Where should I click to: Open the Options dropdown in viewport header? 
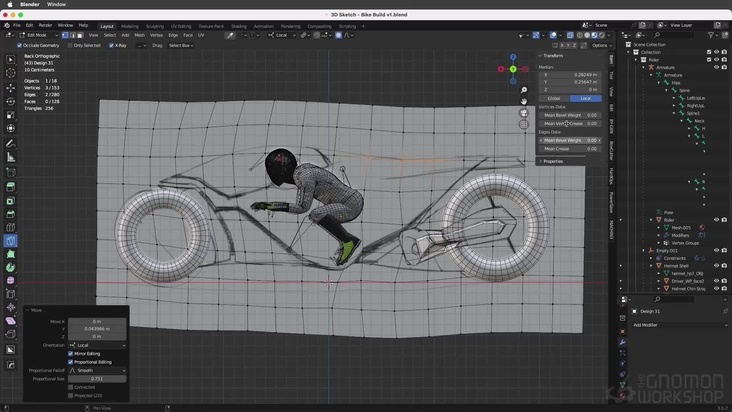[x=601, y=45]
